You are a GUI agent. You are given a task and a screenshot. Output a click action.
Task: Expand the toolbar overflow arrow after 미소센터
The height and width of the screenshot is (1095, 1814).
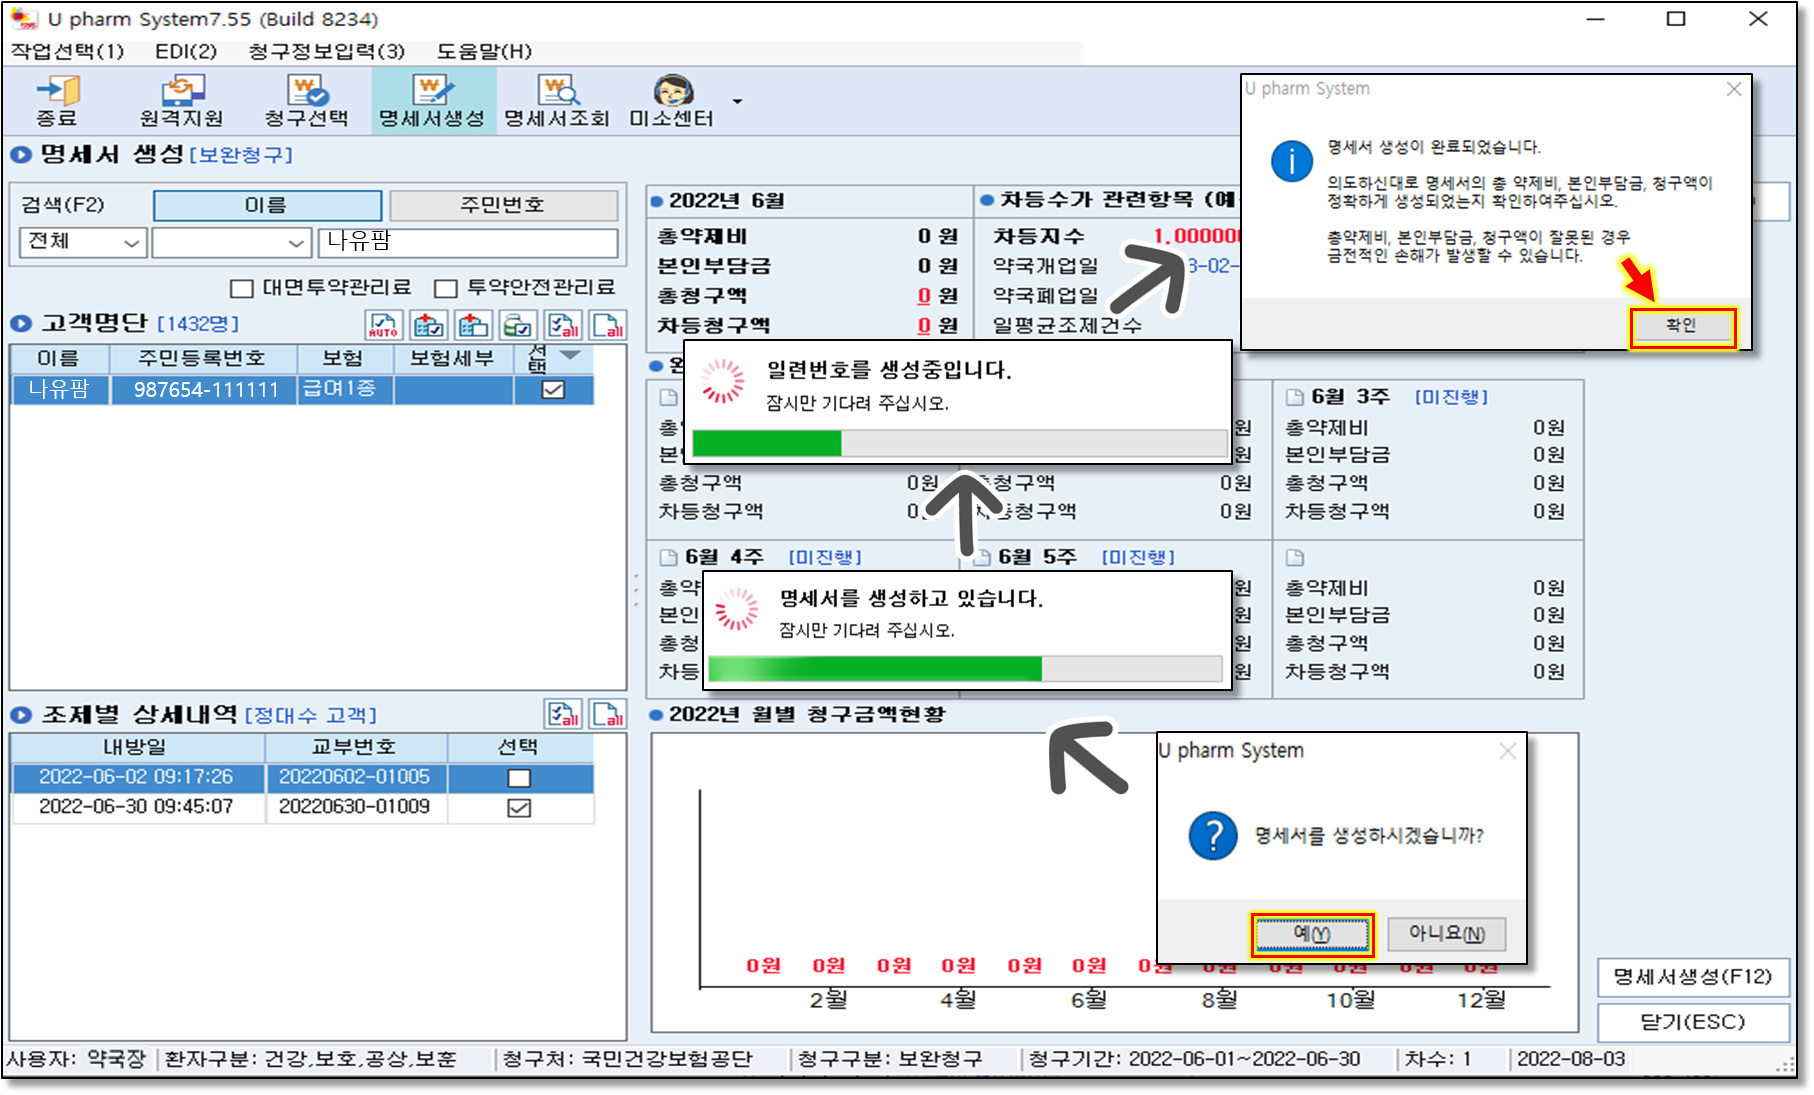(x=737, y=102)
